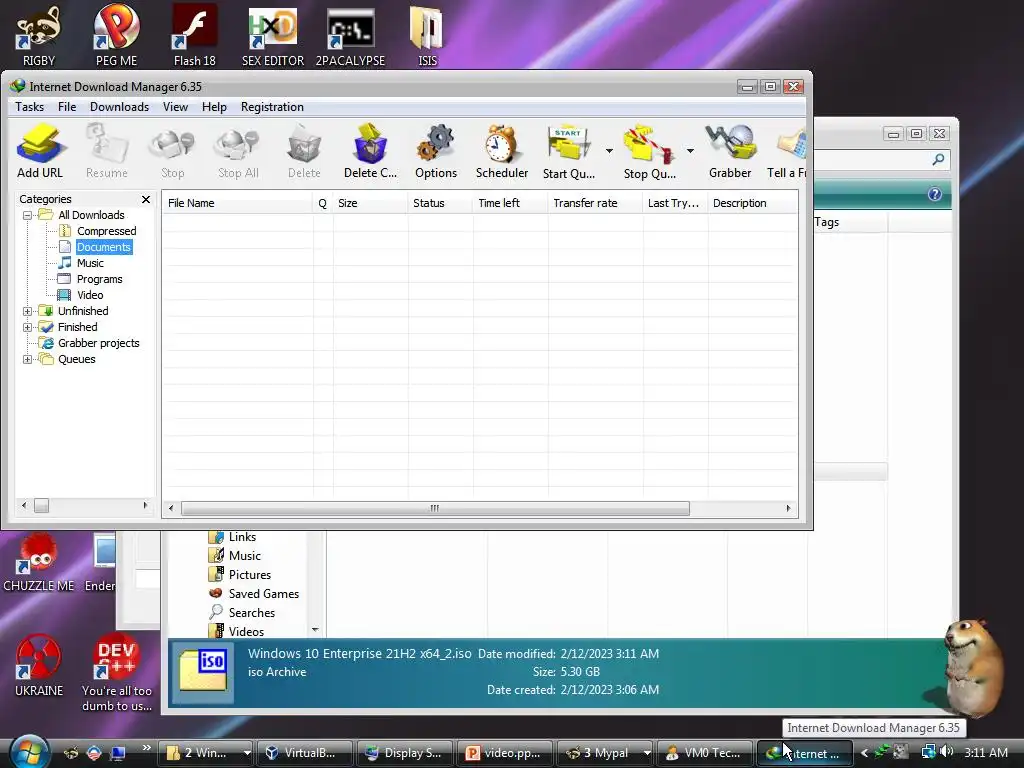This screenshot has height=768, width=1024.
Task: Select the Compressed category
Action: pyautogui.click(x=106, y=231)
